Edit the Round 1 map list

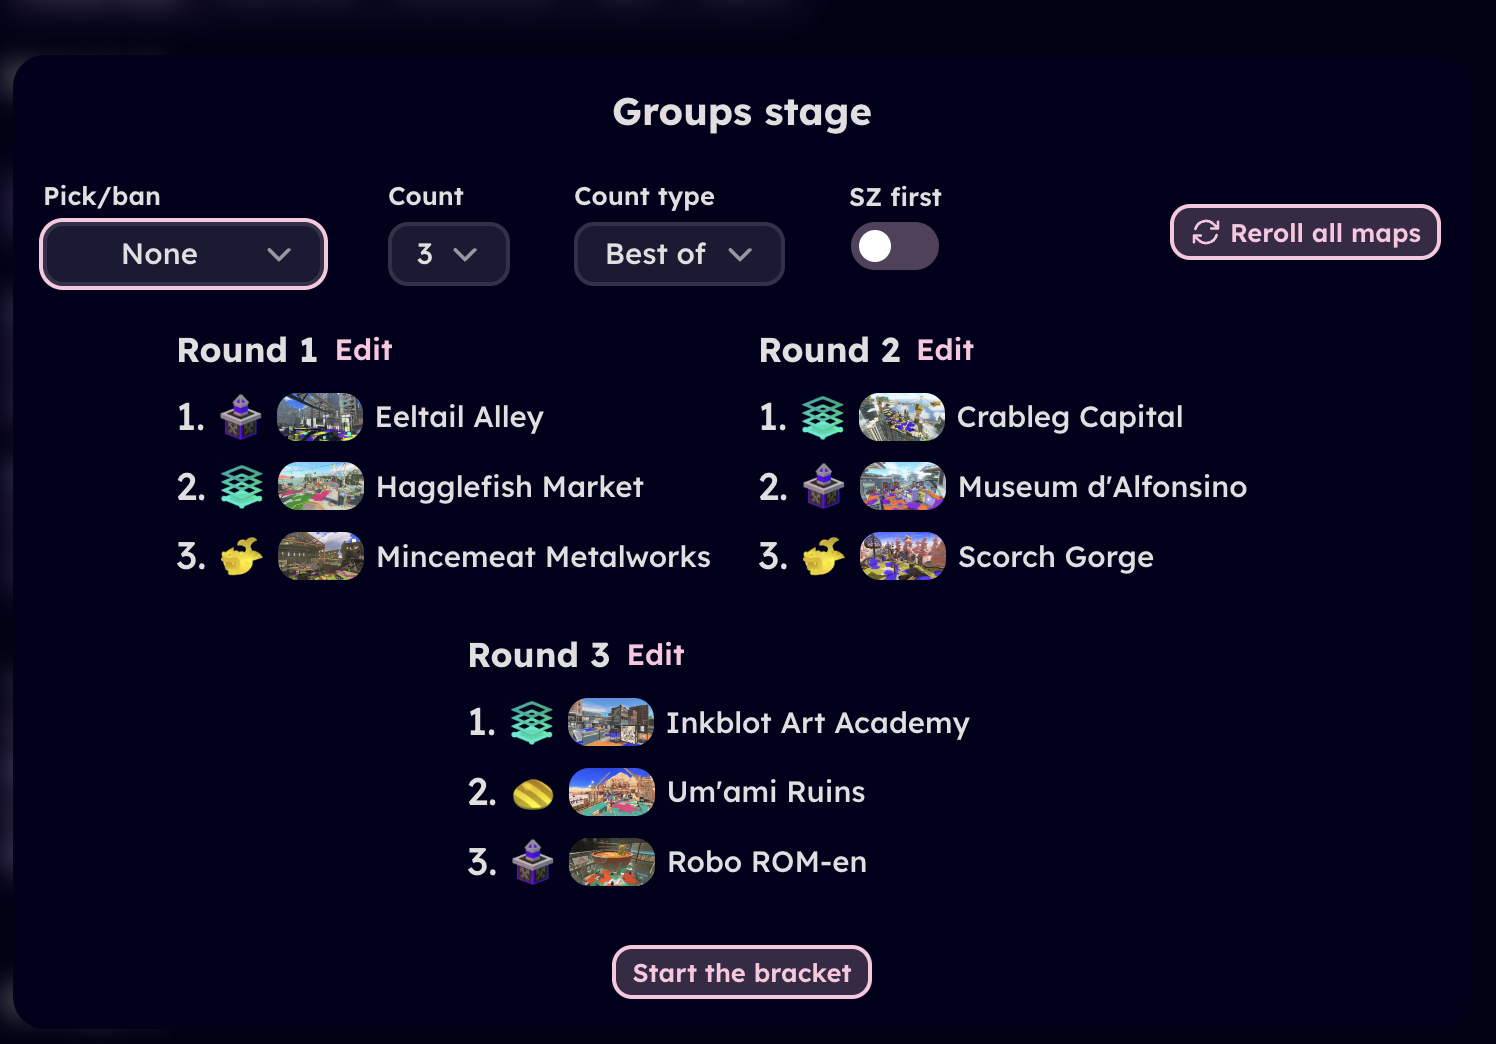(364, 350)
